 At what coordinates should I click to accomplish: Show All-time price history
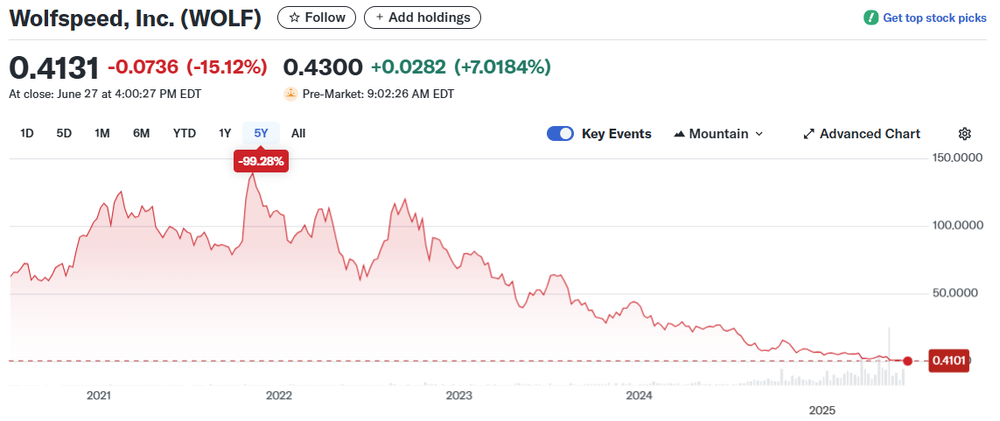click(298, 133)
